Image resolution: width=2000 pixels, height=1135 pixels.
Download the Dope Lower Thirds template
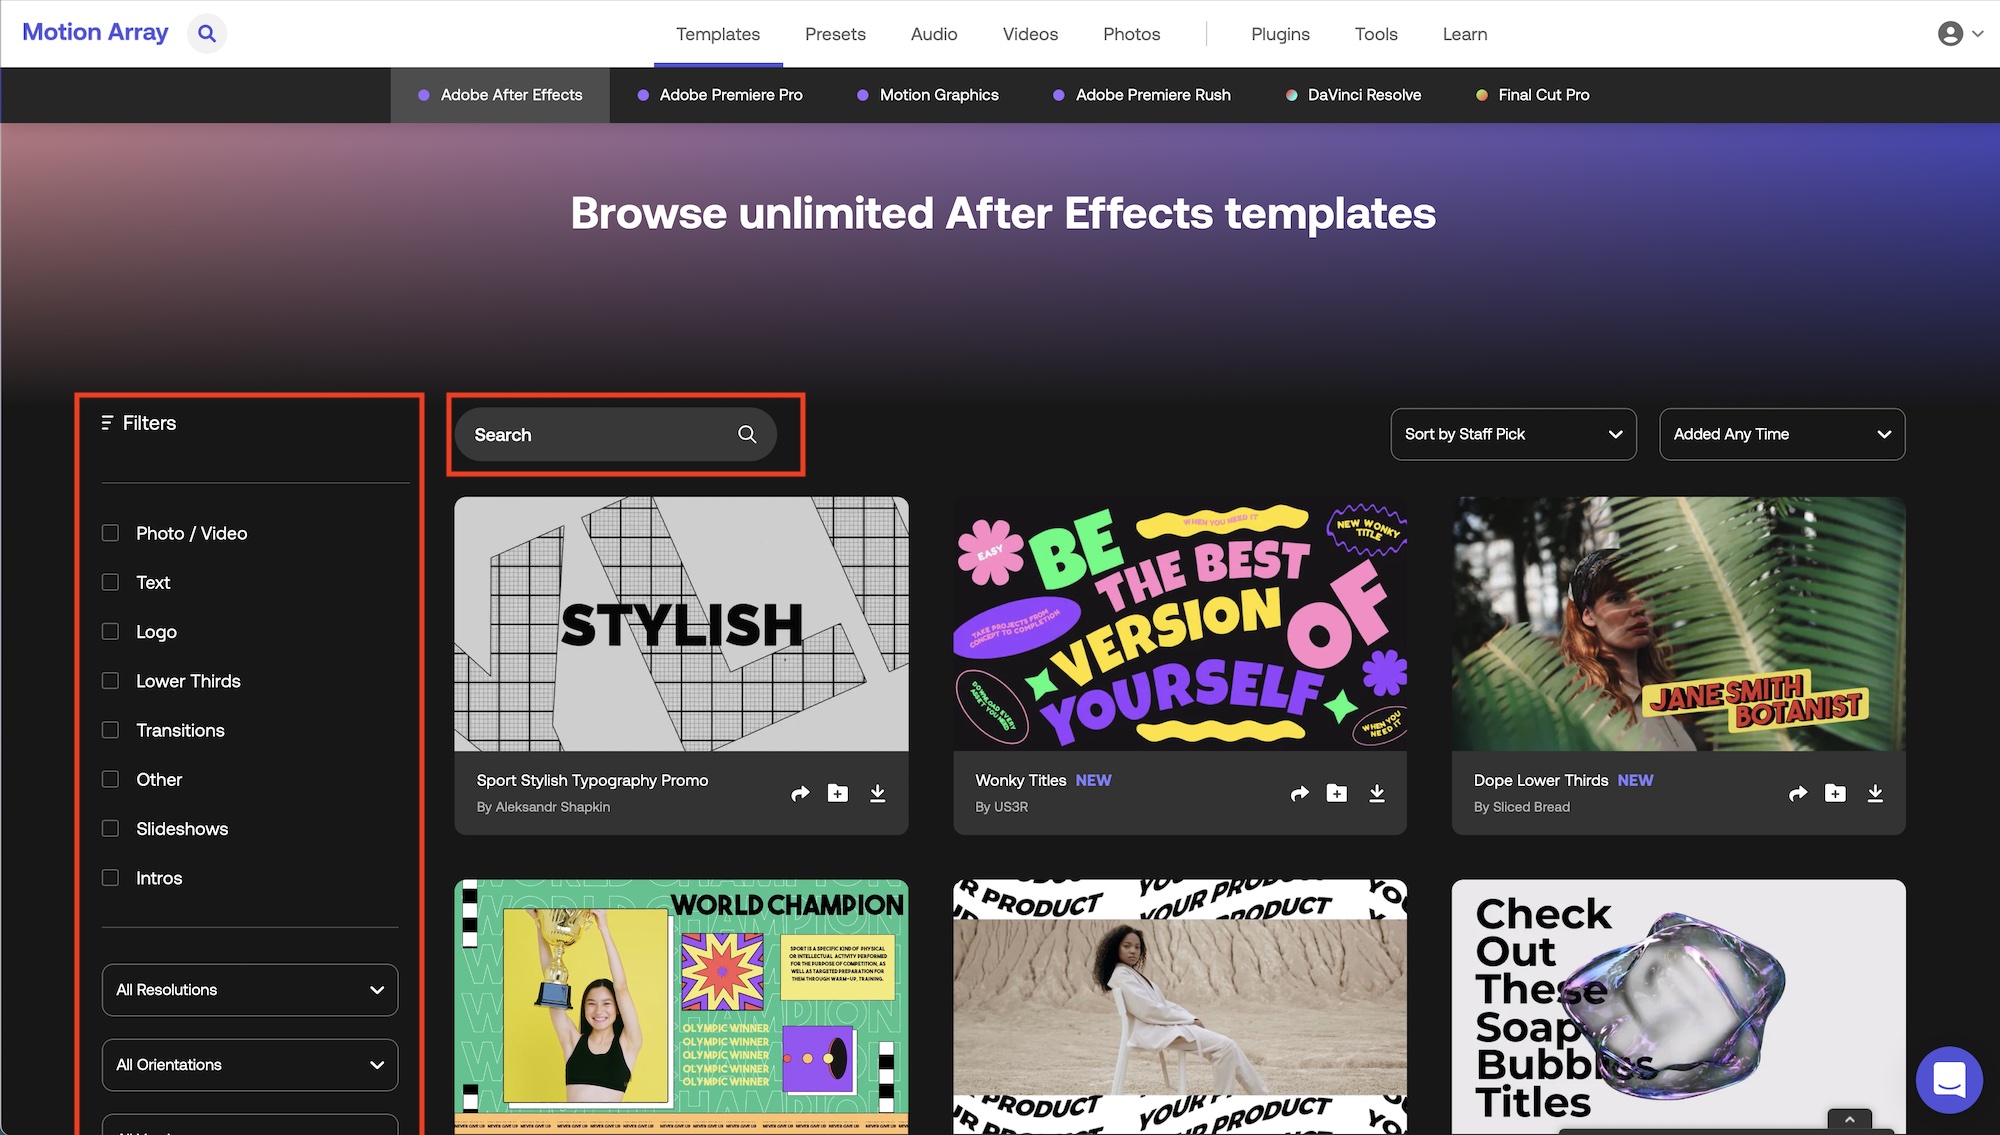1875,793
